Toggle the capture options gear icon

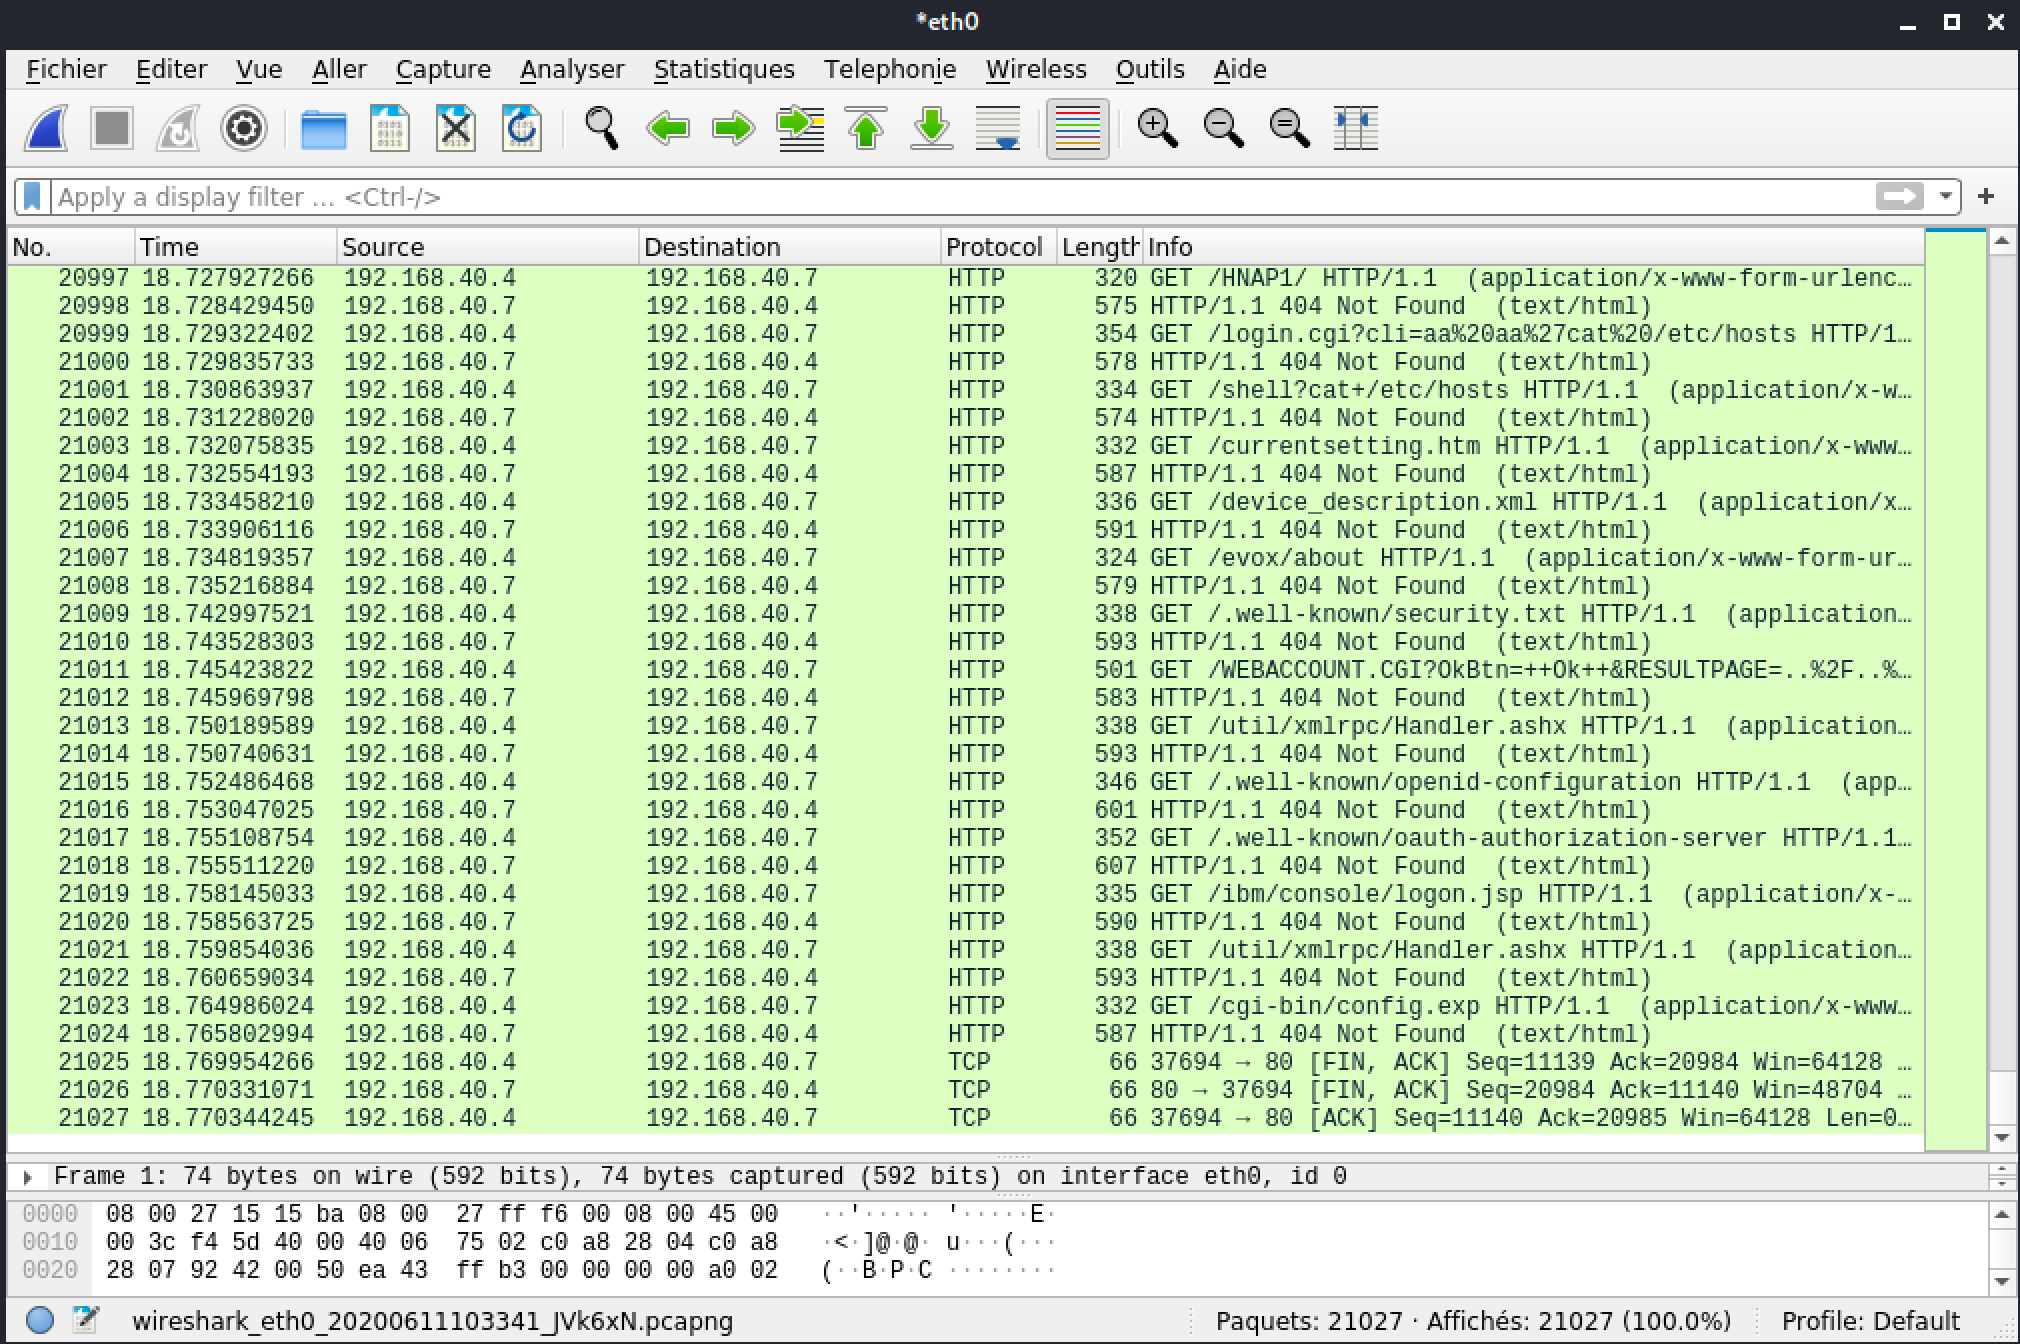pyautogui.click(x=243, y=130)
